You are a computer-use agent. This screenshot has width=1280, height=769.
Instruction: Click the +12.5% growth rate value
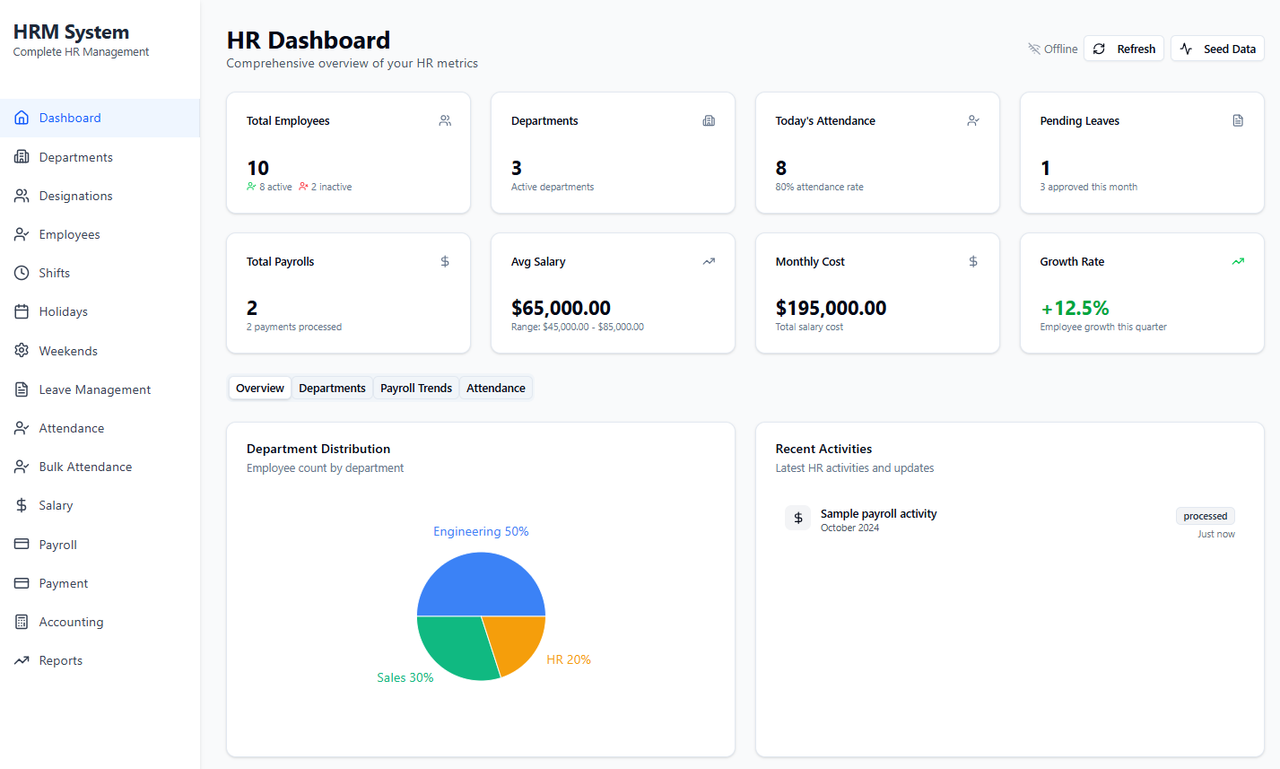pos(1075,308)
